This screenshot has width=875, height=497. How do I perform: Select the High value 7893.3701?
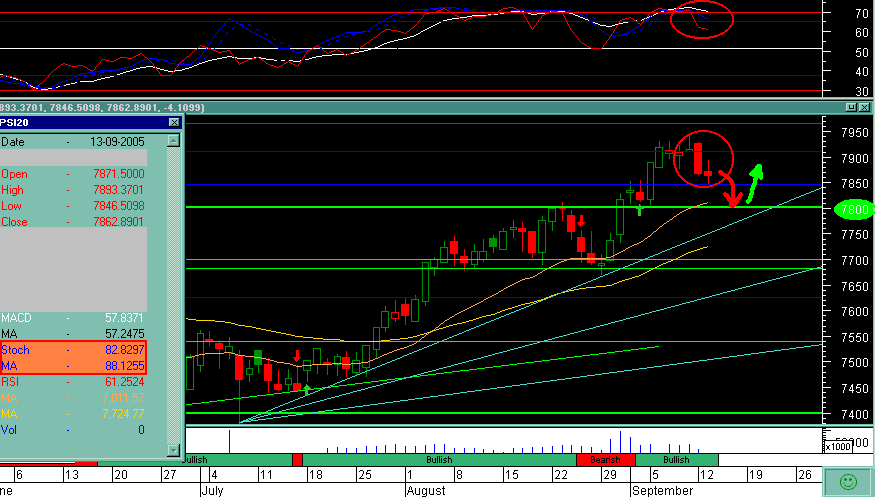(x=119, y=190)
